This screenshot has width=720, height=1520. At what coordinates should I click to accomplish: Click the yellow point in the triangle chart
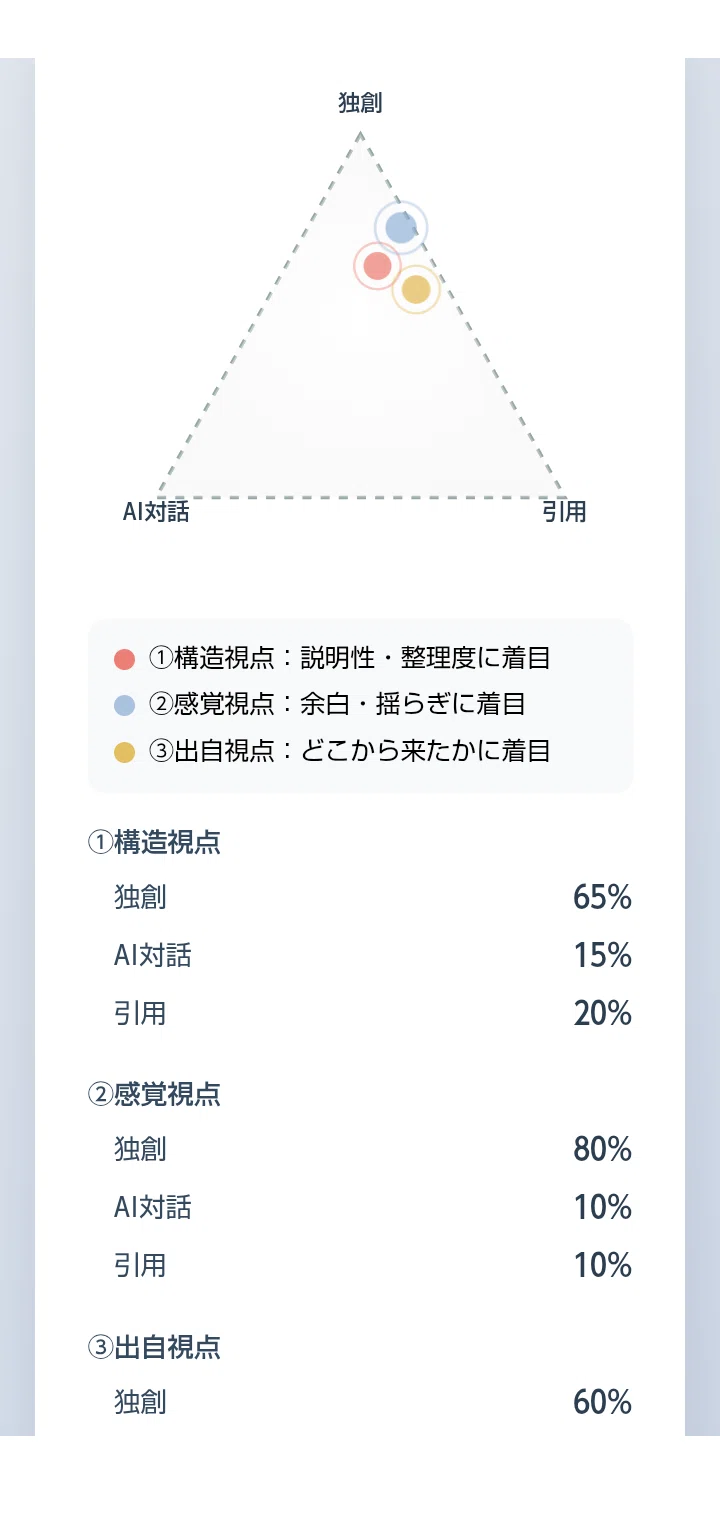point(416,290)
